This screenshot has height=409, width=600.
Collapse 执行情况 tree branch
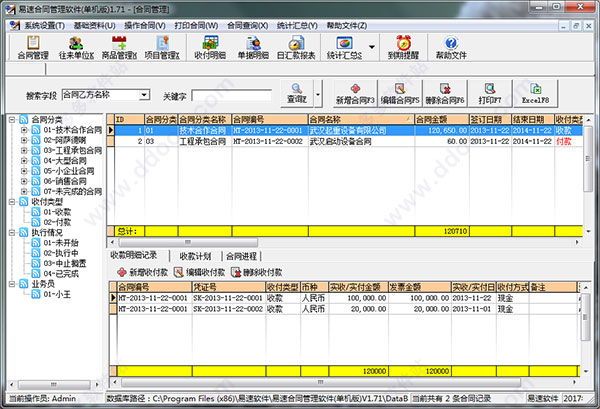click(12, 232)
